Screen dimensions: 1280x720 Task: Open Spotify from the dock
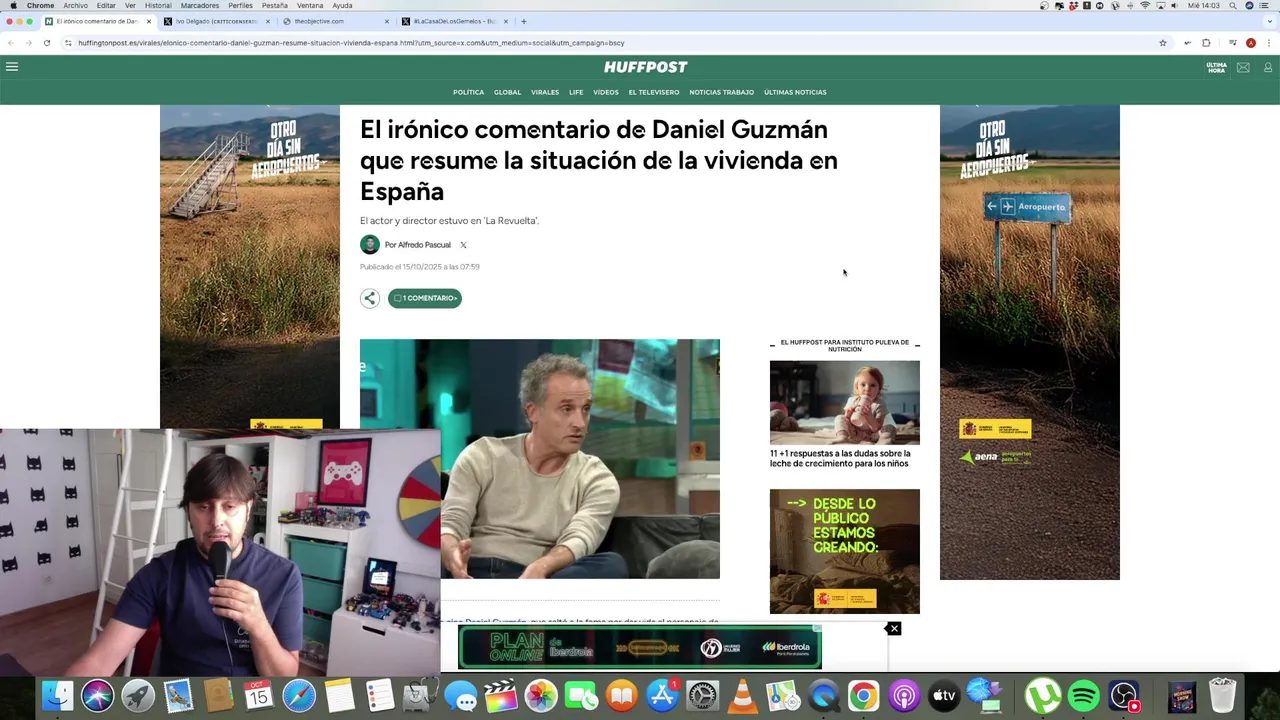[x=1084, y=696]
